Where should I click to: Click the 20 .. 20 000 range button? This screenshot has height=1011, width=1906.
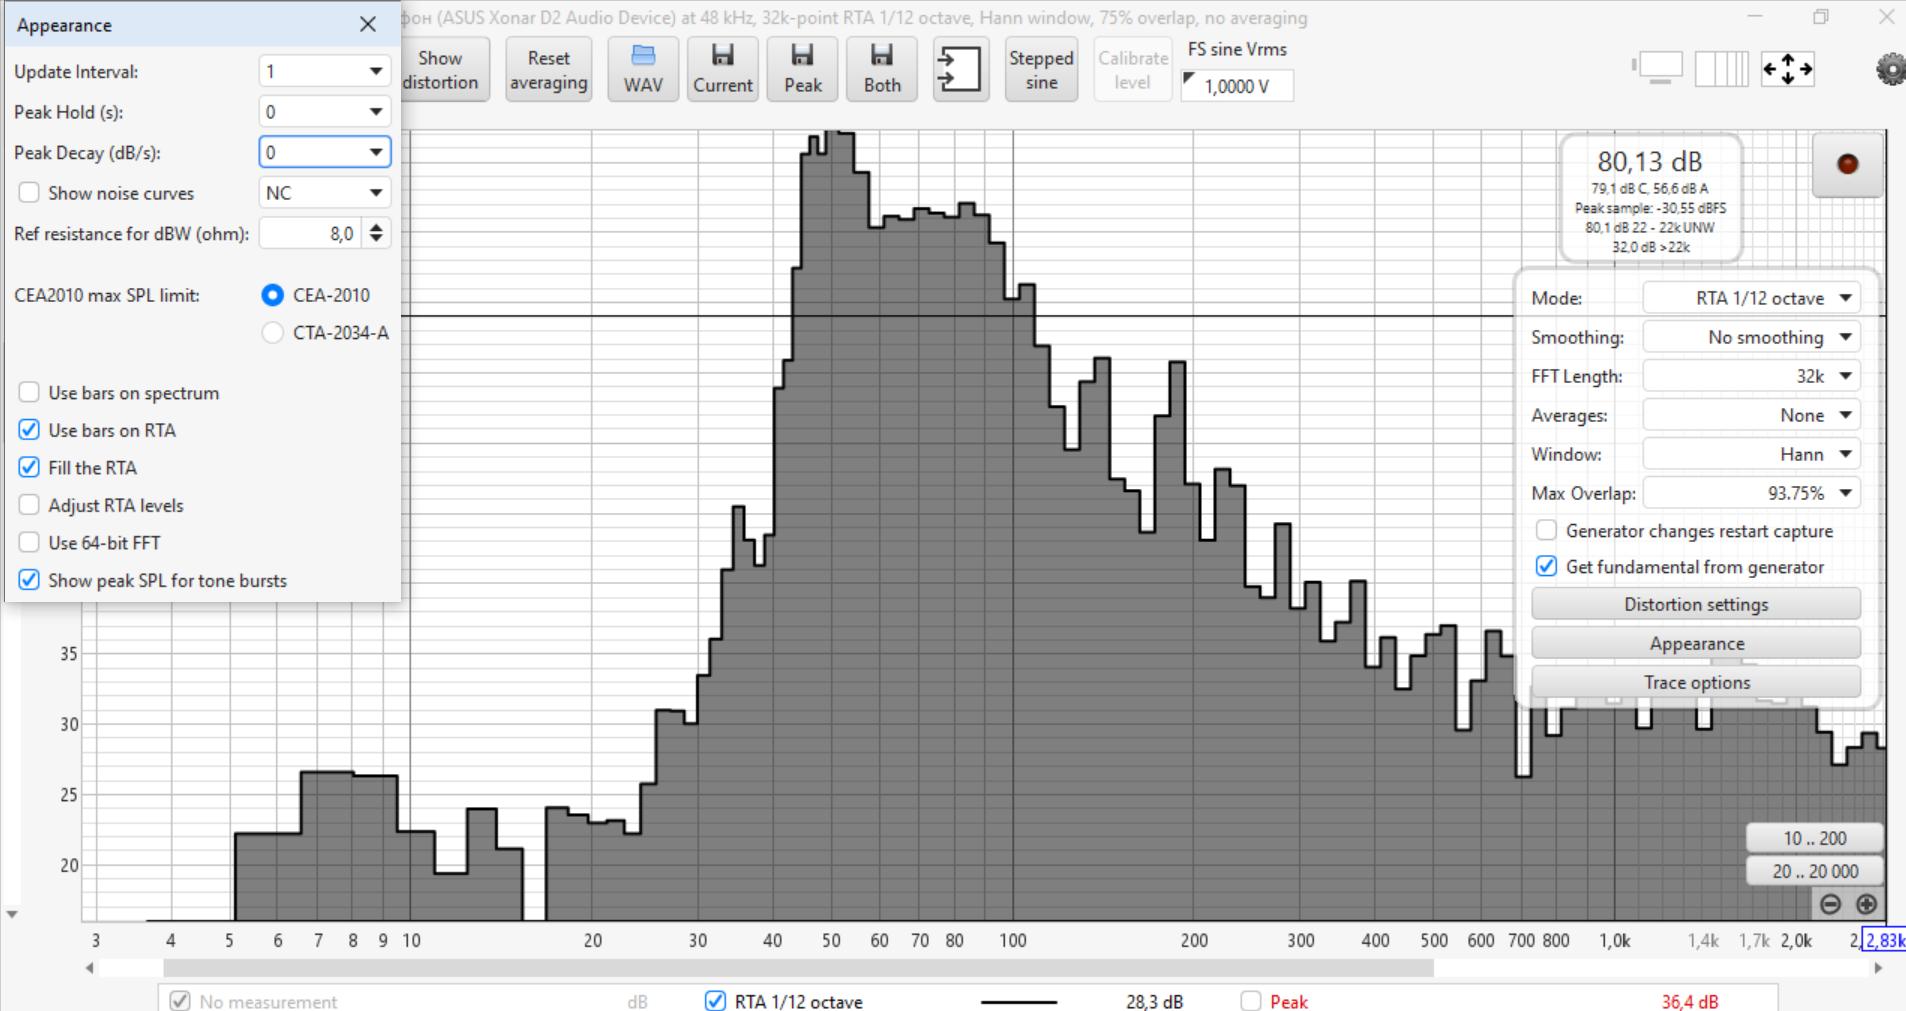pyautogui.click(x=1815, y=871)
